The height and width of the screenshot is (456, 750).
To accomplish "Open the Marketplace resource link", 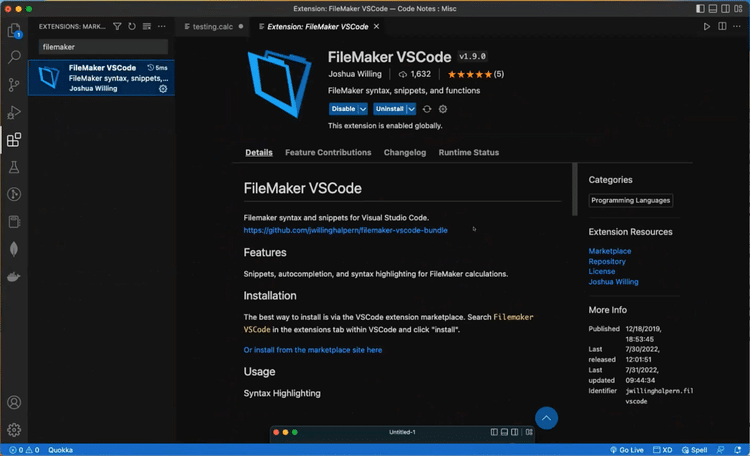I will click(x=610, y=251).
